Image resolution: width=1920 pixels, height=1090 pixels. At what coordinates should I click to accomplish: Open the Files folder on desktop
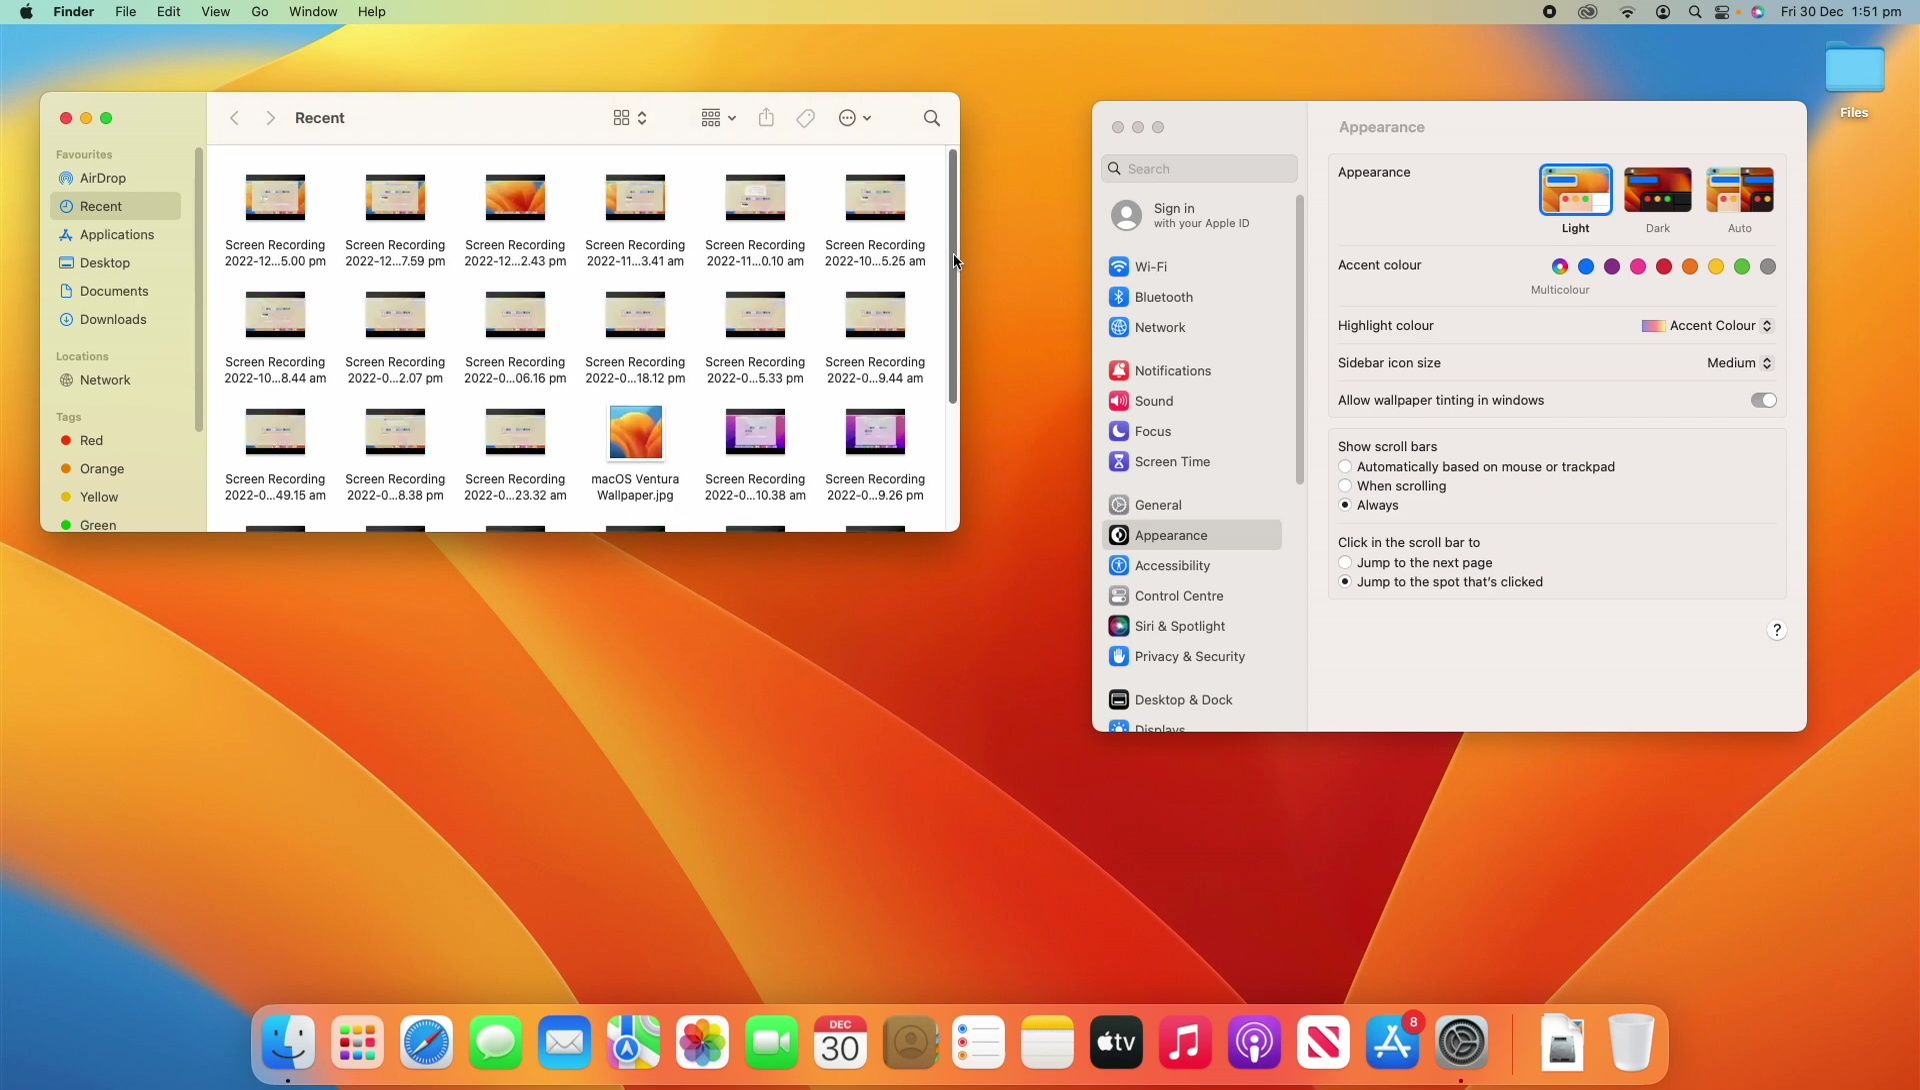[1854, 80]
